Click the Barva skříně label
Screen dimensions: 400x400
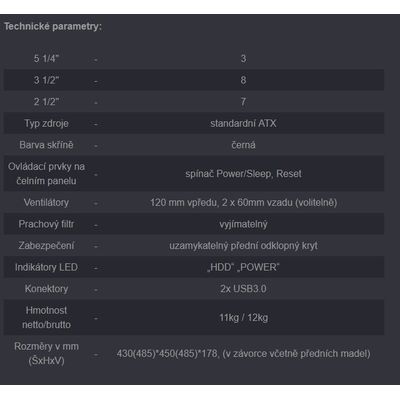(46, 145)
